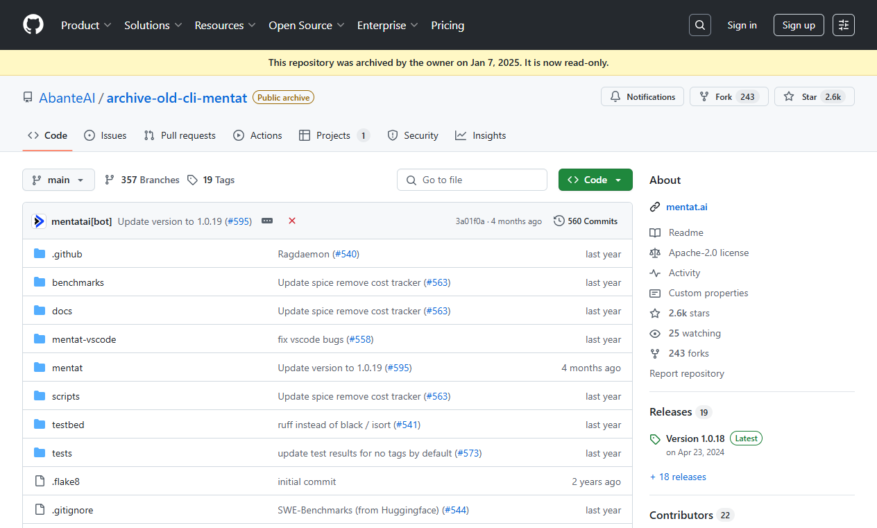Viewport: 877px width, 528px height.
Task: Open the main branch selector dropdown
Action: point(58,180)
